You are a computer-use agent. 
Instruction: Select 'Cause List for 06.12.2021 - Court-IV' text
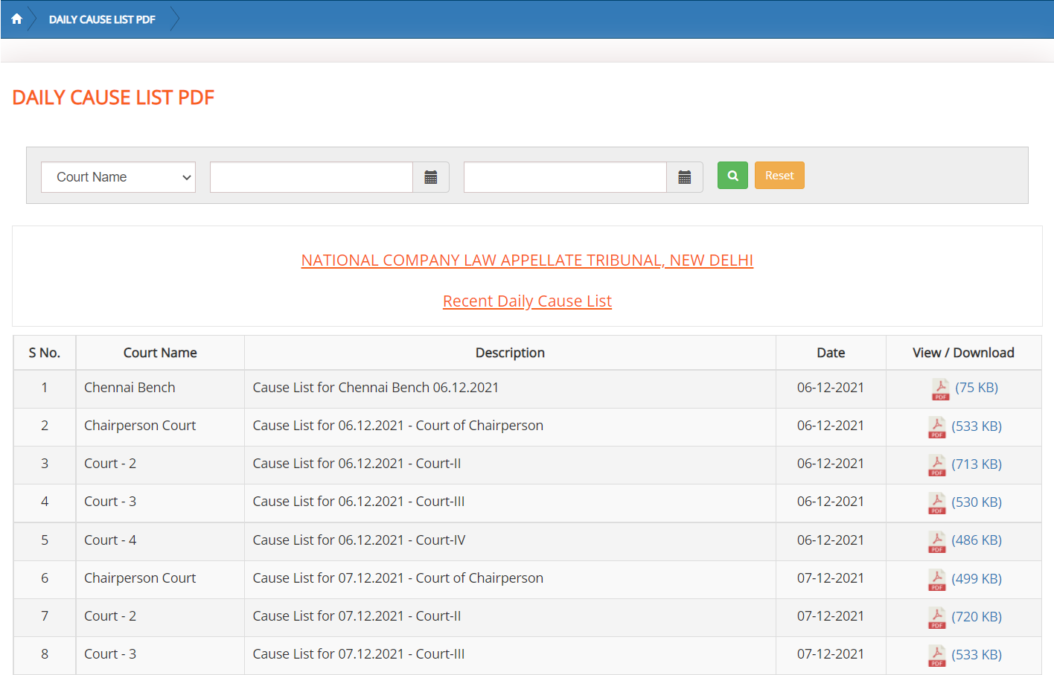359,540
